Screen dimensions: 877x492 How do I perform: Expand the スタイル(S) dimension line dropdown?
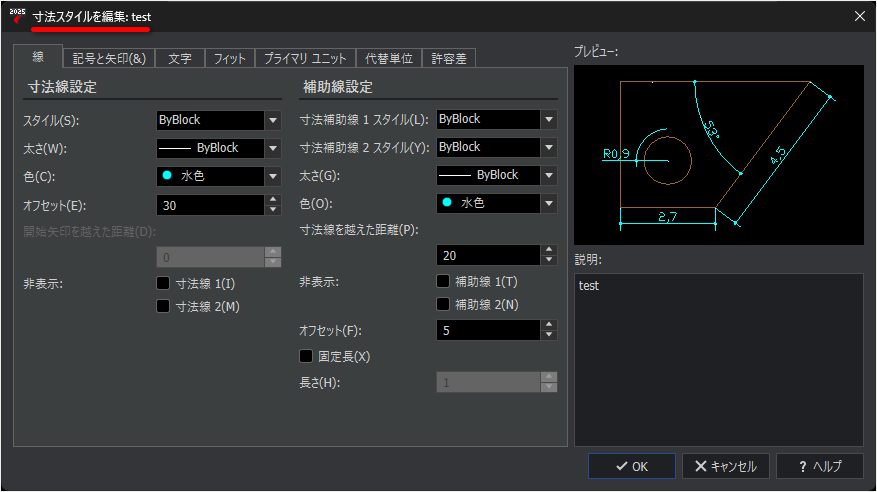coord(273,120)
